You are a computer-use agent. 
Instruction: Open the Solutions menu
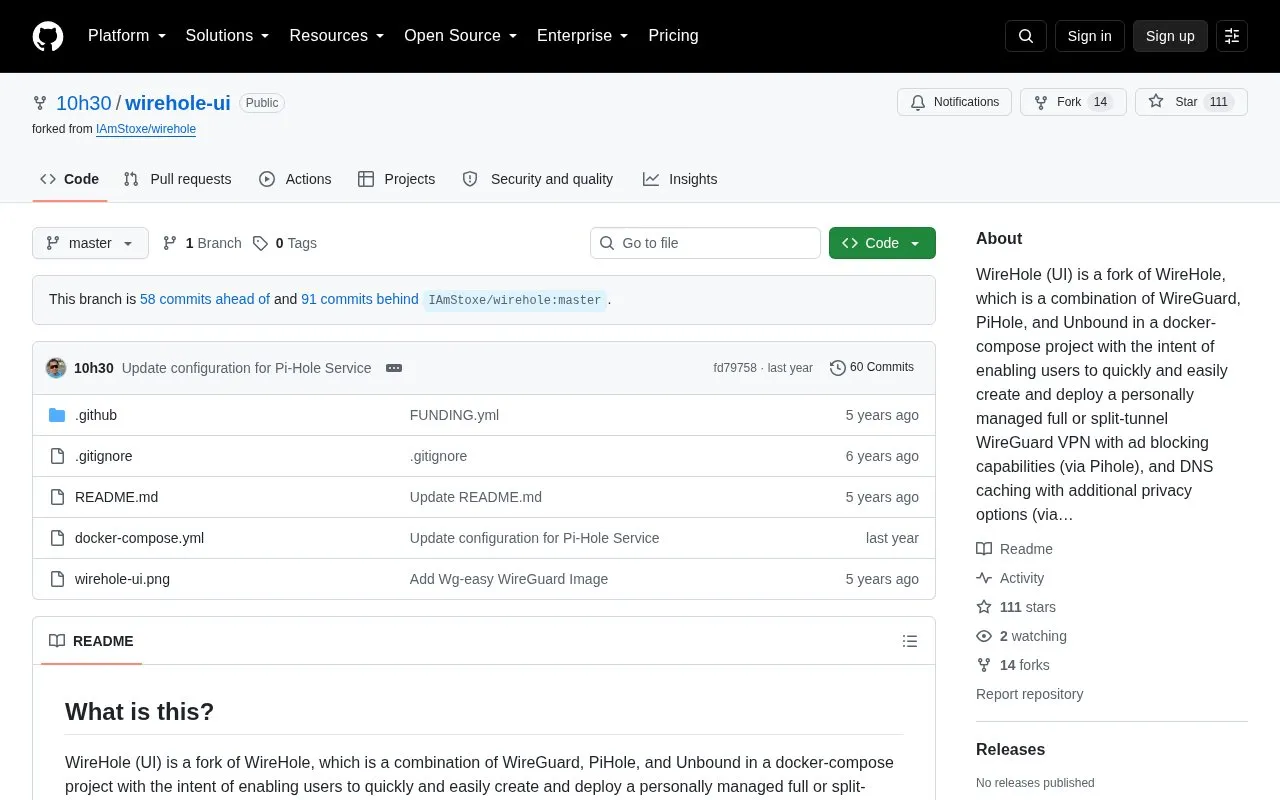(x=228, y=36)
